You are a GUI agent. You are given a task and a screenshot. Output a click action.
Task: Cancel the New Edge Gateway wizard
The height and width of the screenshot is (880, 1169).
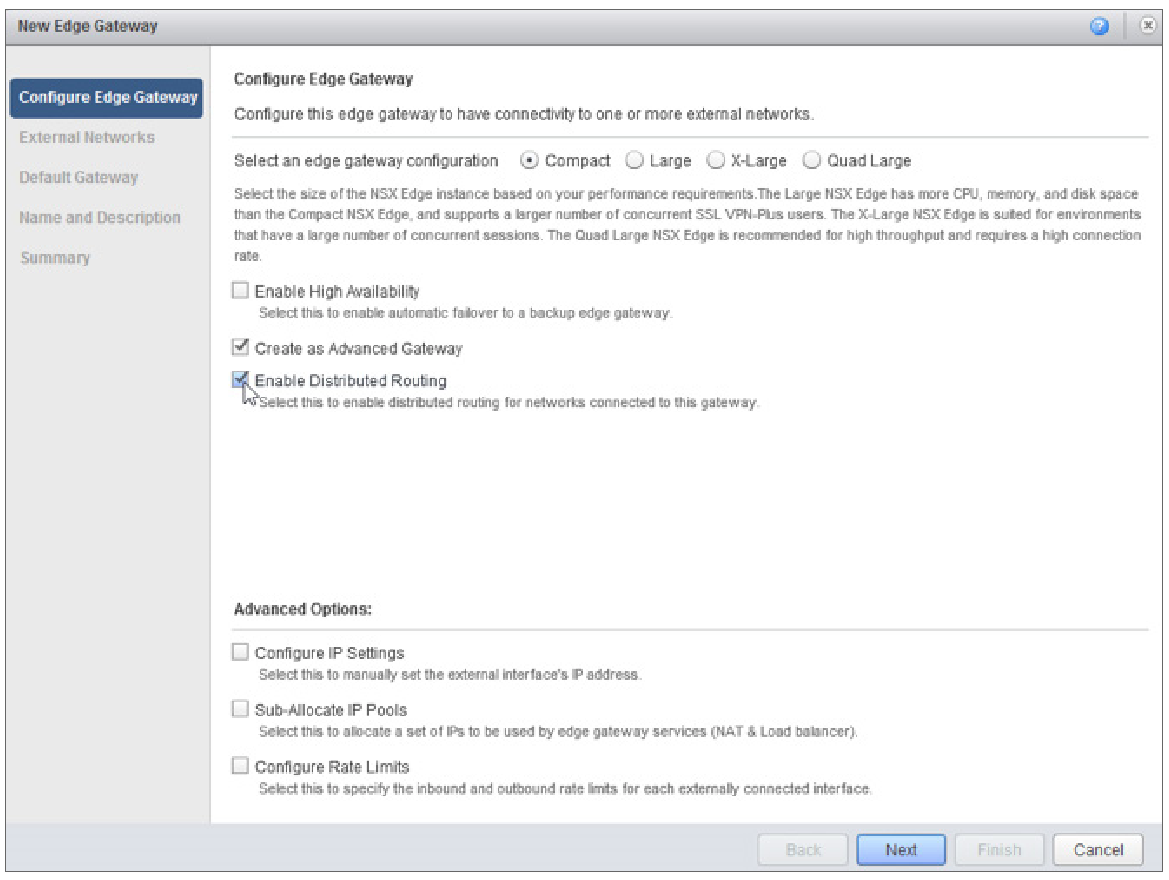[1098, 849]
